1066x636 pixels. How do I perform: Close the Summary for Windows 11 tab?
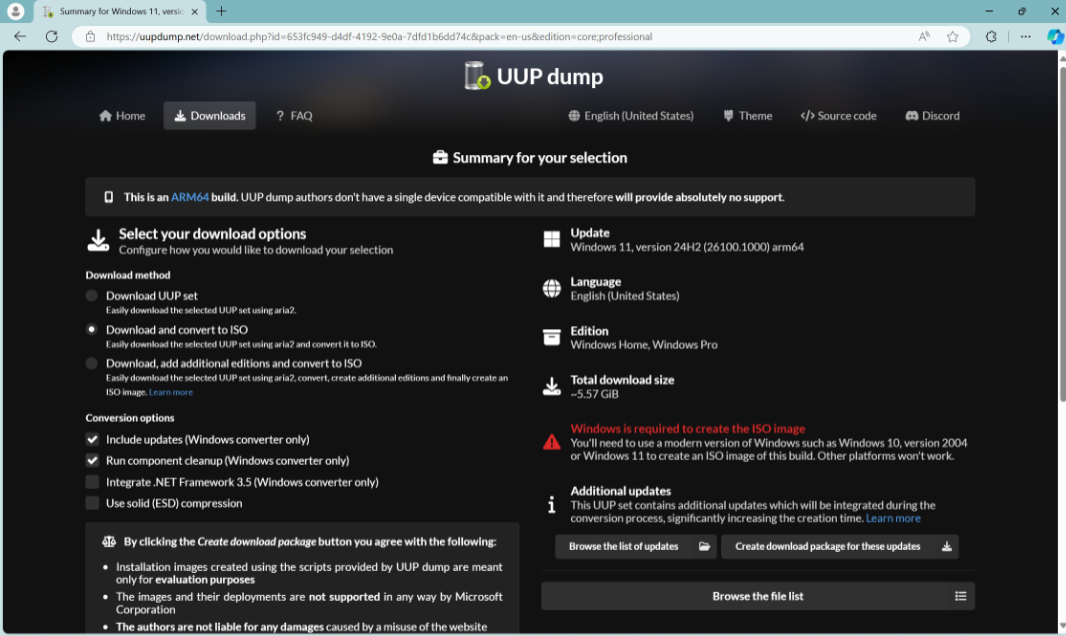[194, 12]
